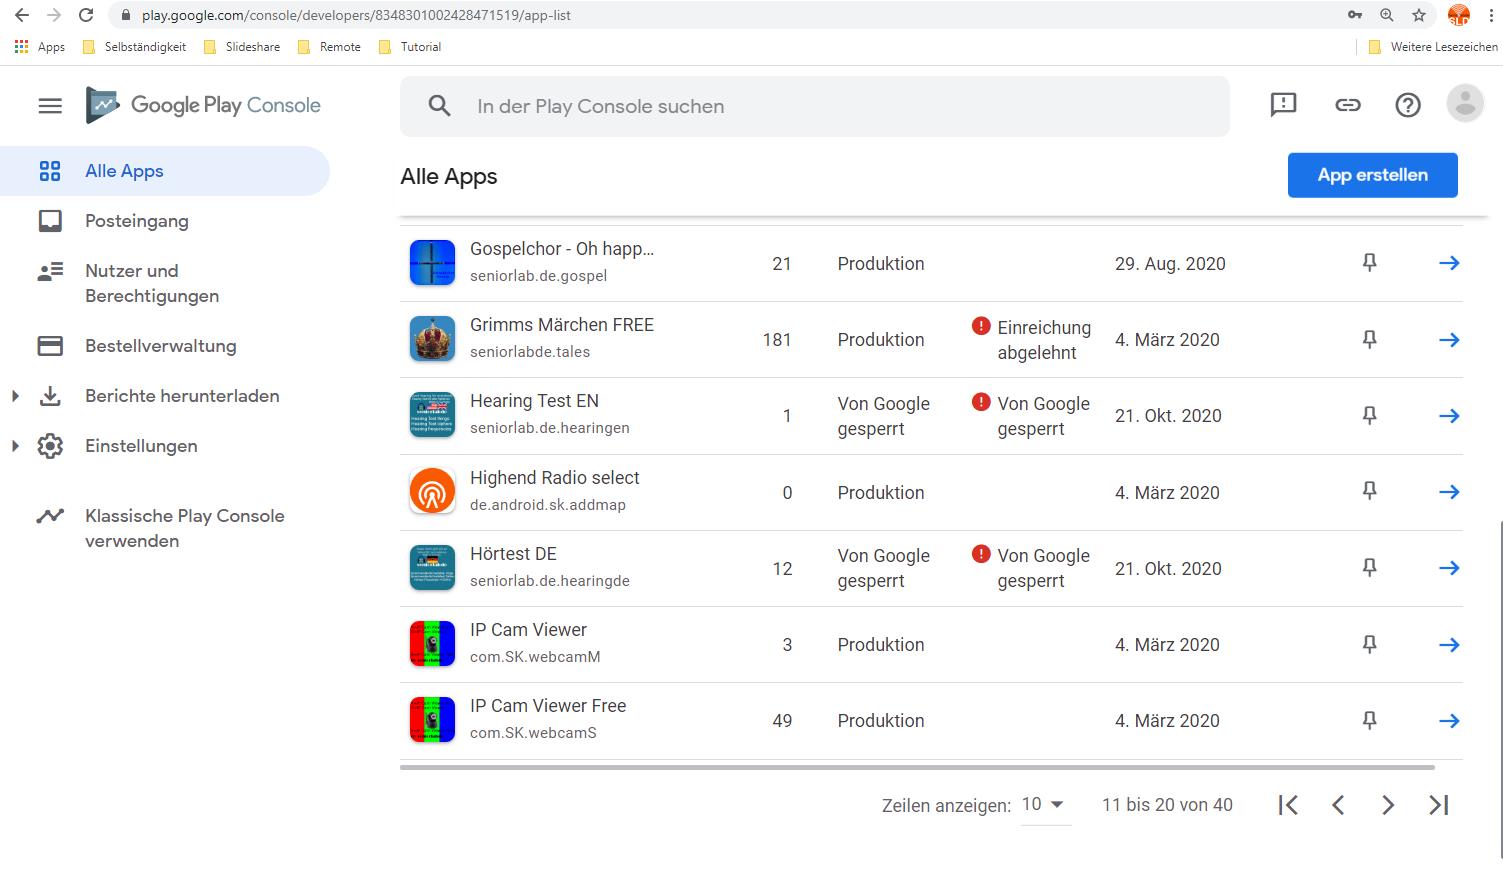Screen dimensions: 1503x887
Task: Copy page link via the link icon
Action: click(x=1347, y=105)
